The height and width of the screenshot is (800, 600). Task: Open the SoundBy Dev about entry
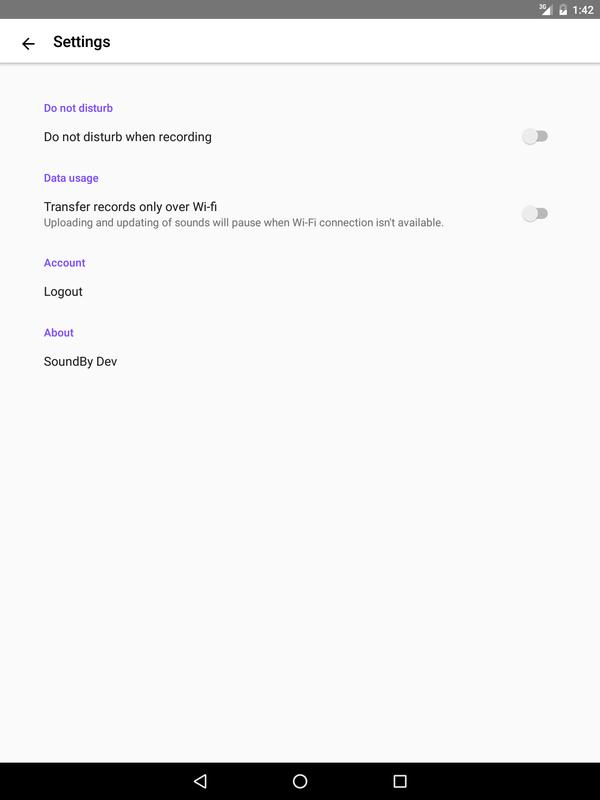(81, 361)
